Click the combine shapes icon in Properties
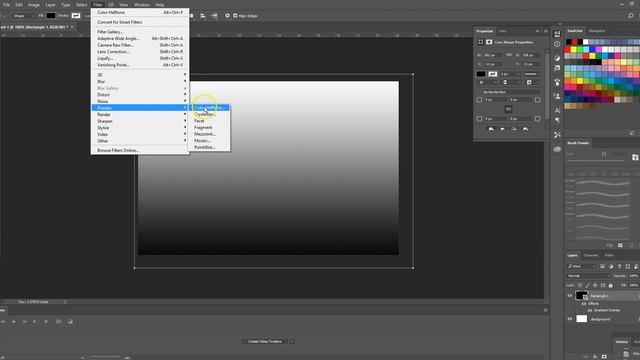This screenshot has height=360, width=640. pyautogui.click(x=491, y=129)
